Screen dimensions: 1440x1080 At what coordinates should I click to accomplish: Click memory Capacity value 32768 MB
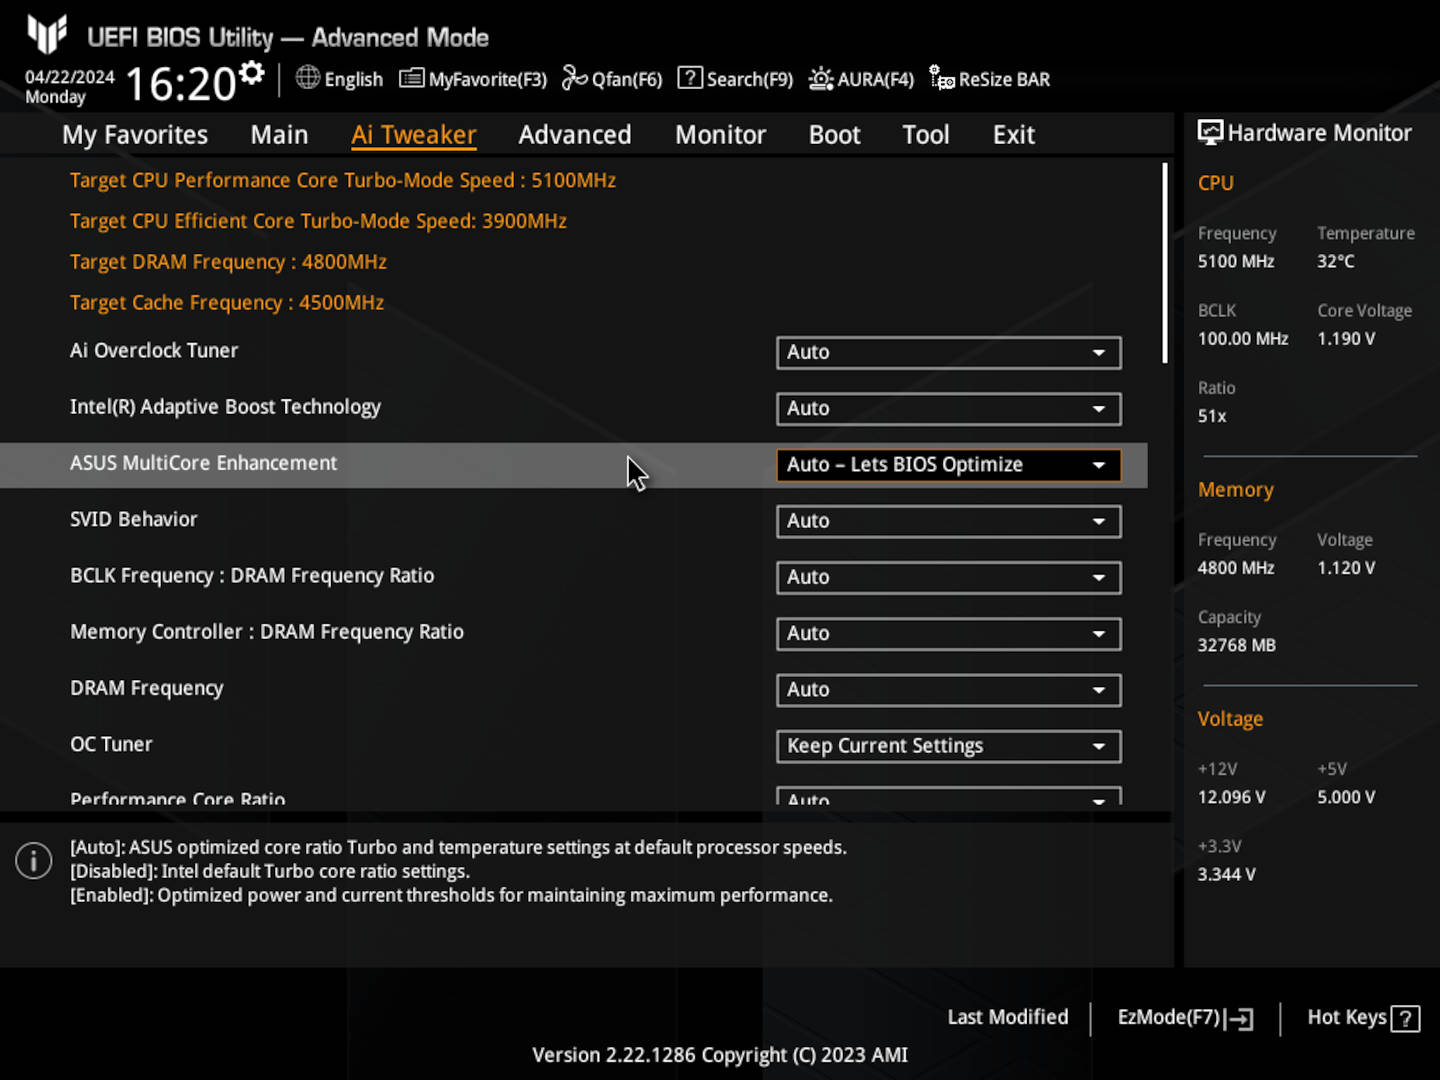click(x=1237, y=646)
